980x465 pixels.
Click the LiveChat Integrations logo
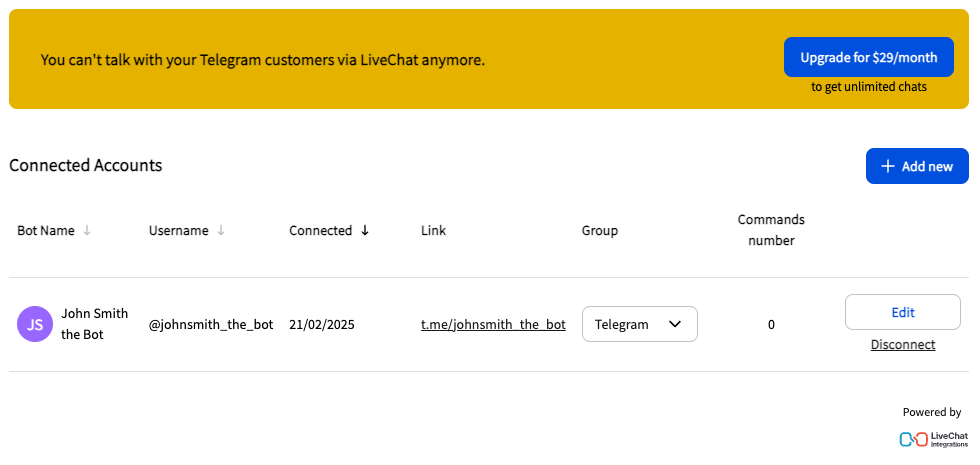pos(933,438)
